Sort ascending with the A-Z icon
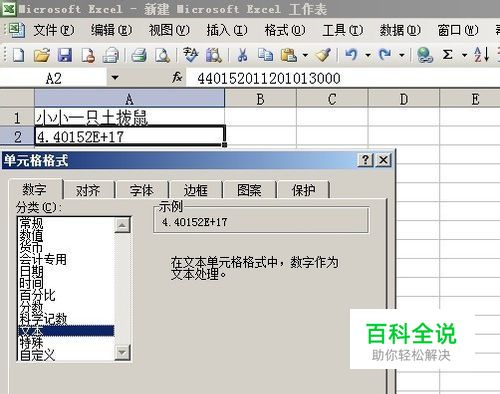The height and width of the screenshot is (394, 500). 481,55
